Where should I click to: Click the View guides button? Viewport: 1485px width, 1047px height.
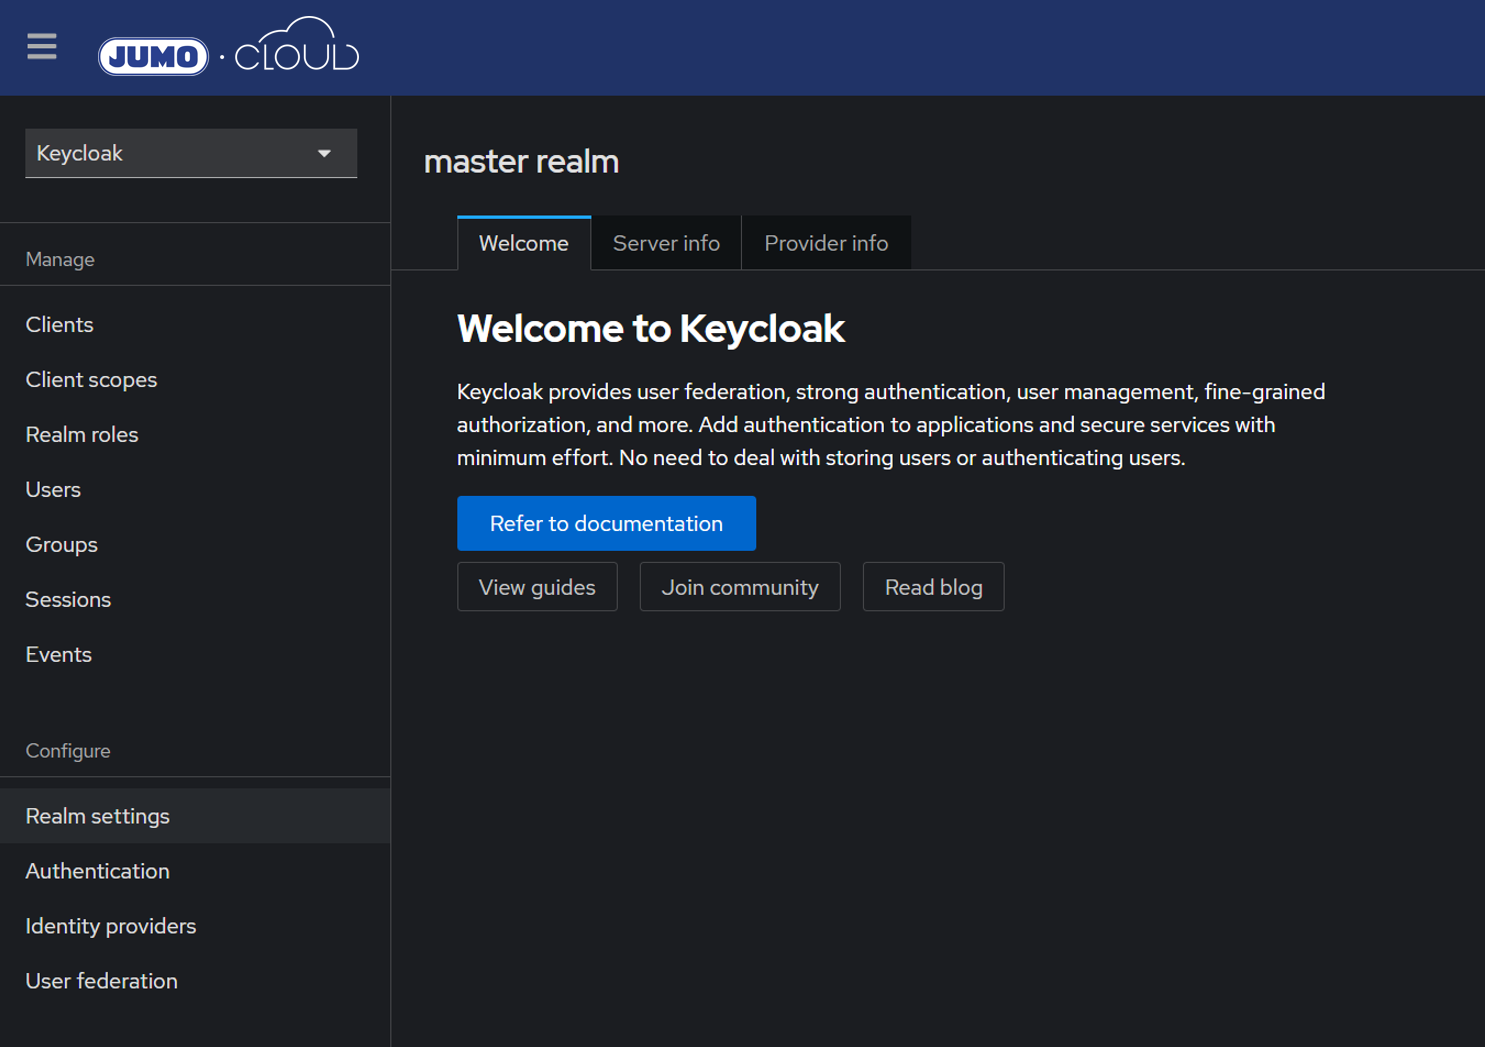[x=537, y=587]
